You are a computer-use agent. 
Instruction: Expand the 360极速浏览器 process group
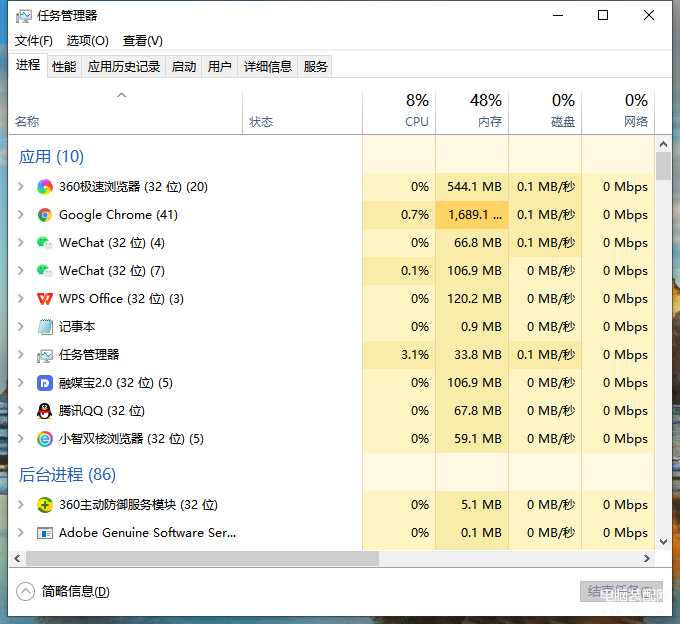(20, 187)
